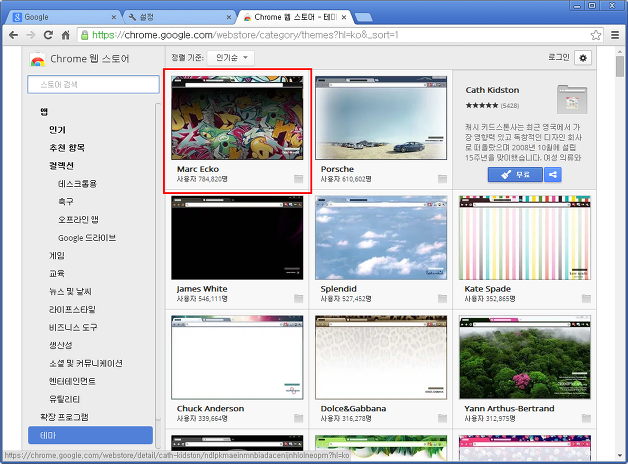Select 뉴스 및 날씨 category

pyautogui.click(x=70, y=291)
